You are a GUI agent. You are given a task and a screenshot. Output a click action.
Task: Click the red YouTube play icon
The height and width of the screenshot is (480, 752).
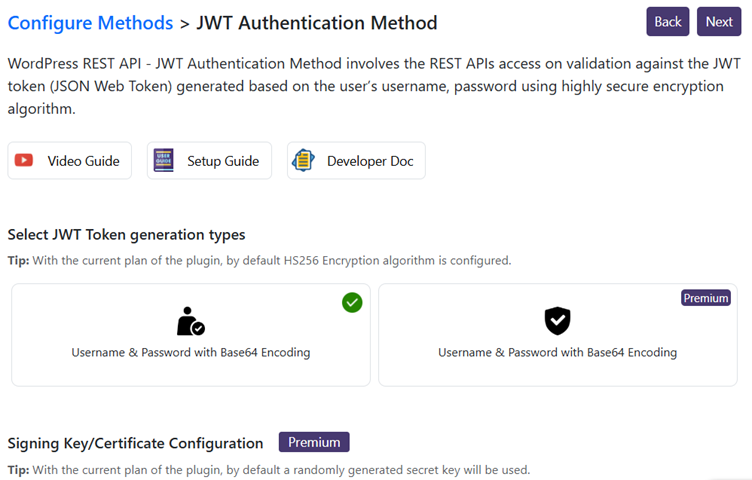click(24, 160)
